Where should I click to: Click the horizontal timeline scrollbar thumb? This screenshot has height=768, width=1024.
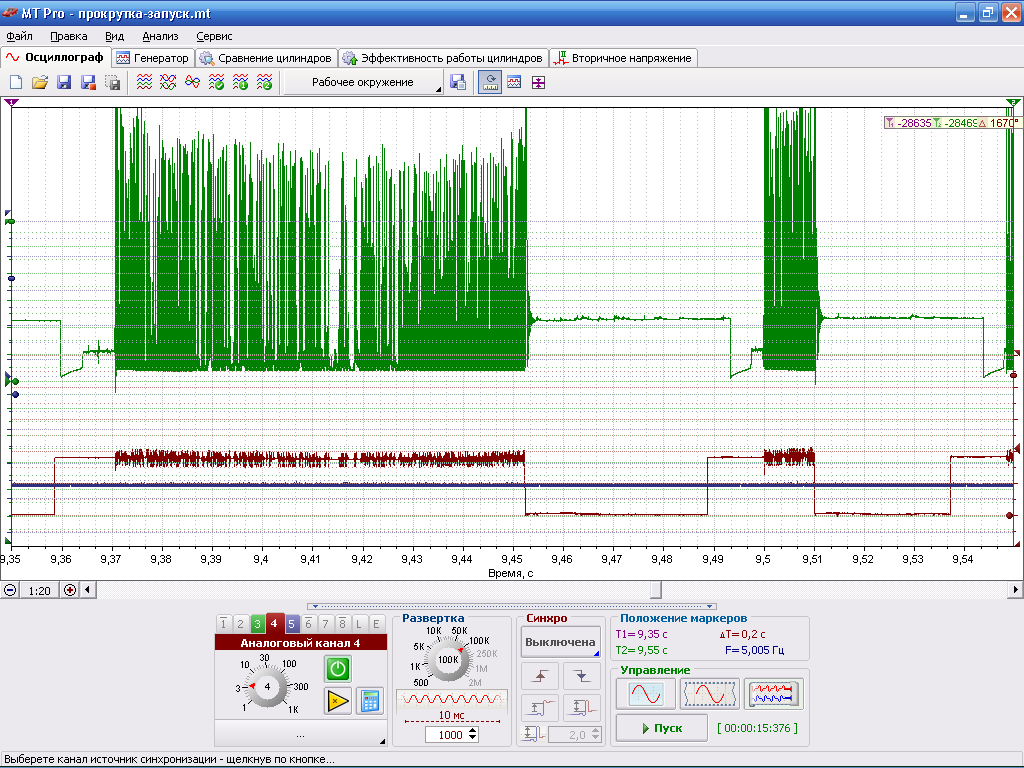656,590
